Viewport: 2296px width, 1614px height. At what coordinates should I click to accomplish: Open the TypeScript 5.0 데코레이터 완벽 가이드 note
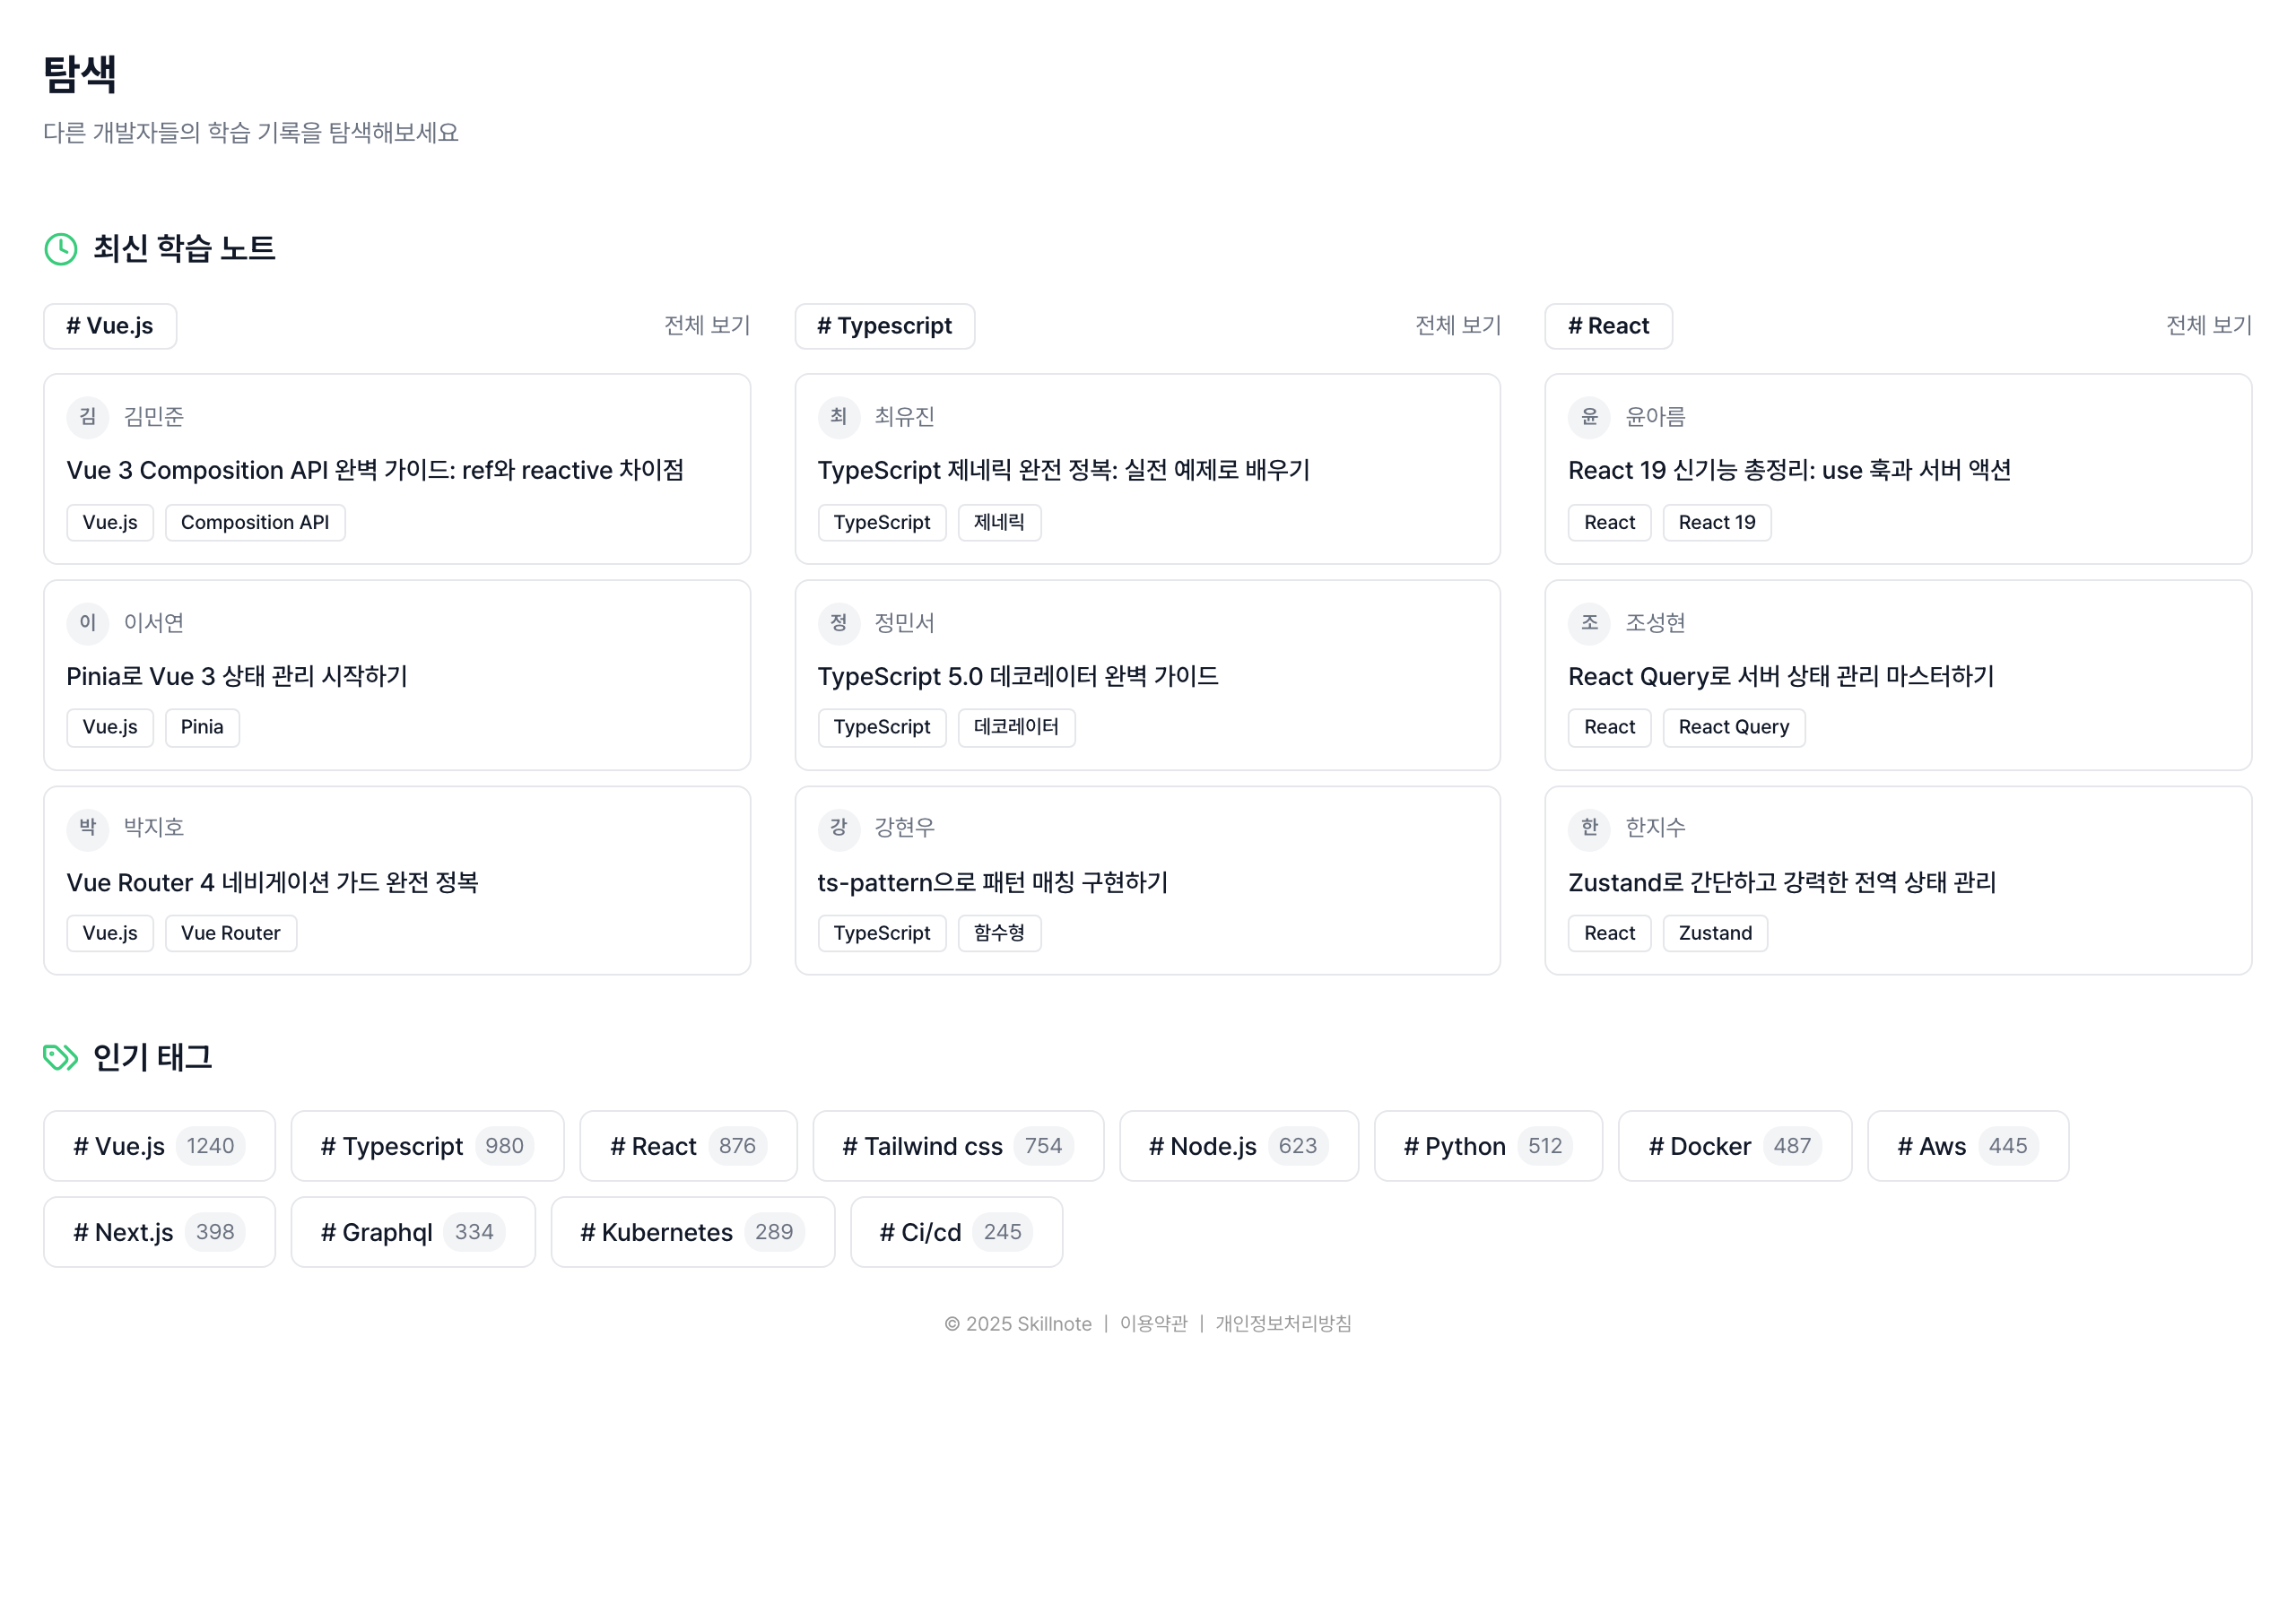(x=1017, y=677)
